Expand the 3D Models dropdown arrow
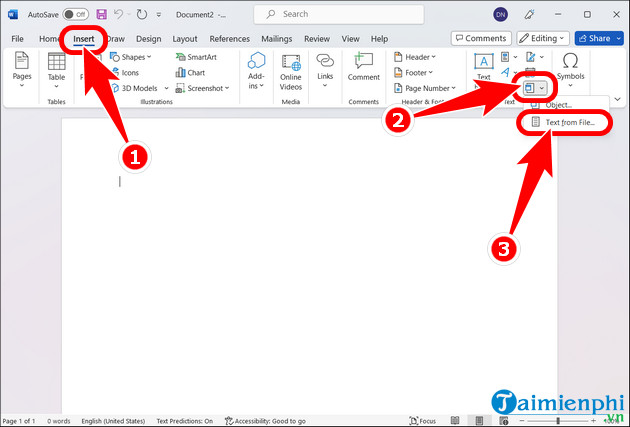Screen dimensions: 630x427 [166, 88]
